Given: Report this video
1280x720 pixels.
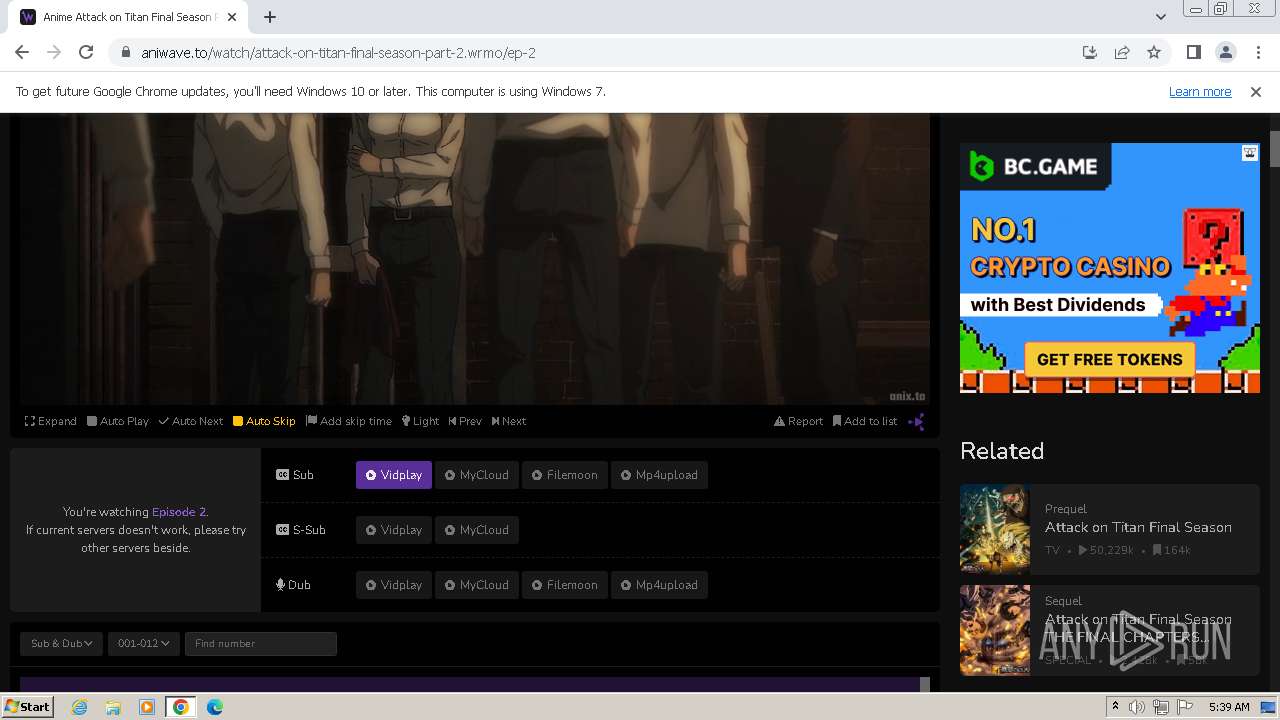Looking at the screenshot, I should (798, 421).
